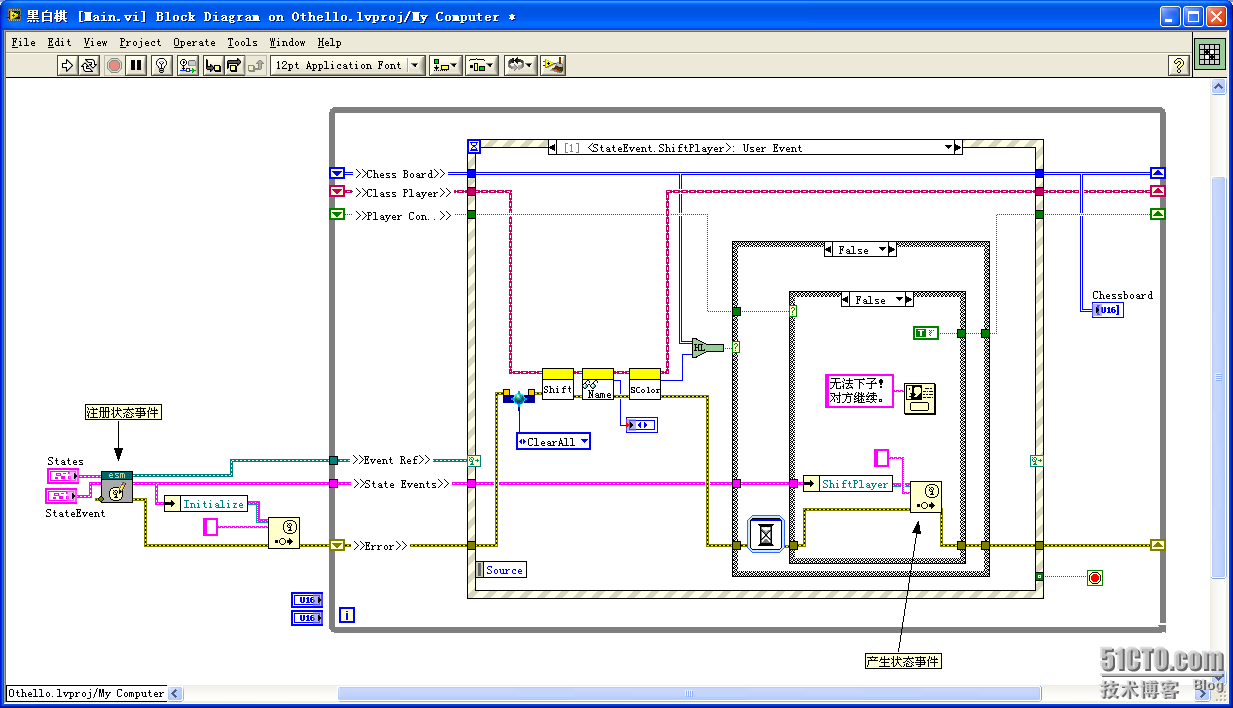Click the Othello.lvproj/My Computer context label

click(x=86, y=693)
